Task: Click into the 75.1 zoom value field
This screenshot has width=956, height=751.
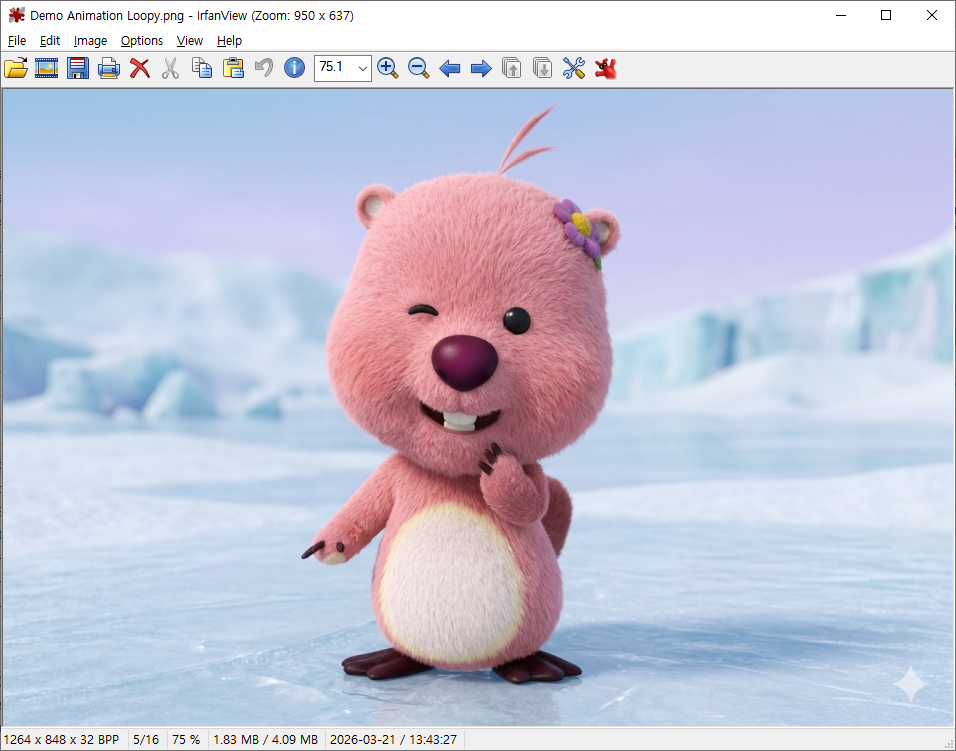Action: [335, 68]
